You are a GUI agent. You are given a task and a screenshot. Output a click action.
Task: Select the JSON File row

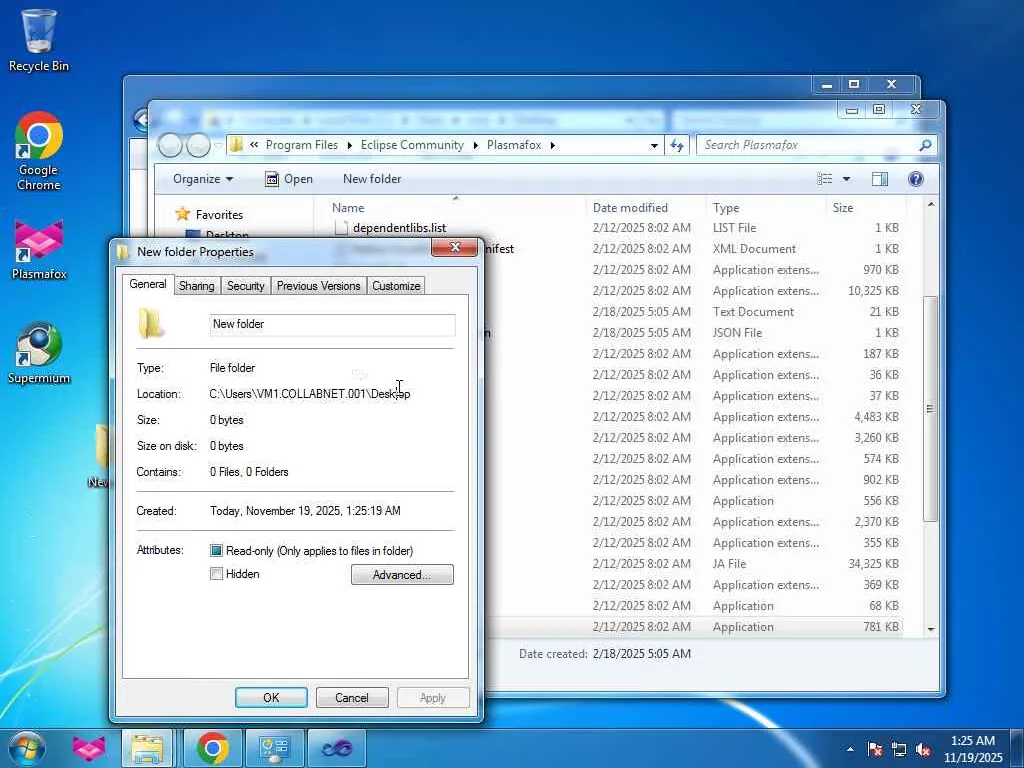click(x=737, y=333)
